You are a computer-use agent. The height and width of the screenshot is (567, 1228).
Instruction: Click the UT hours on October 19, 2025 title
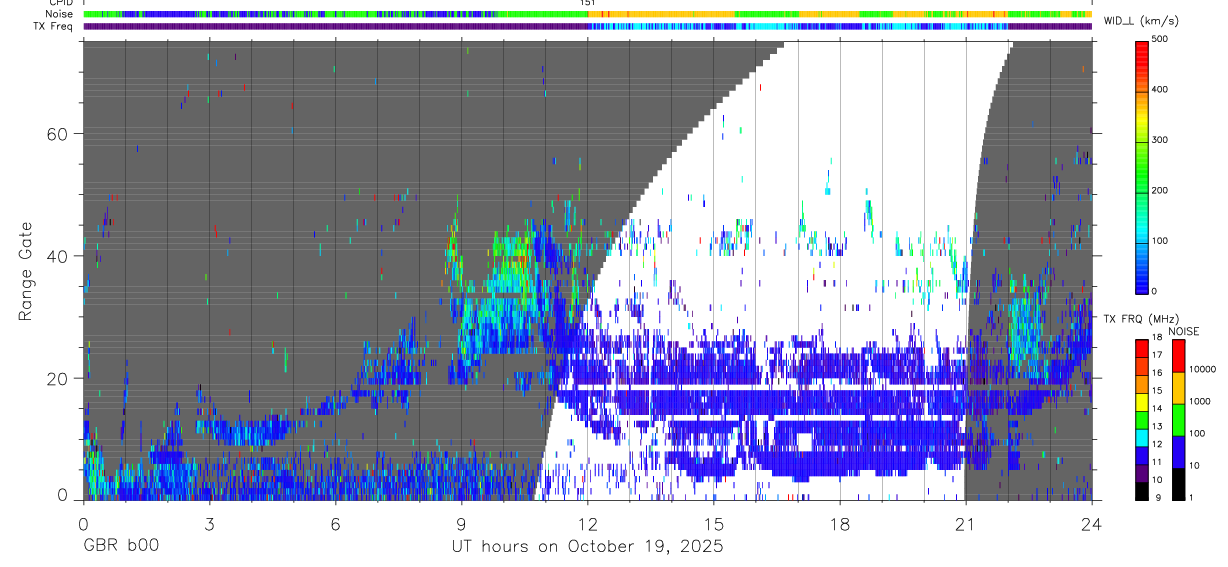point(587,546)
